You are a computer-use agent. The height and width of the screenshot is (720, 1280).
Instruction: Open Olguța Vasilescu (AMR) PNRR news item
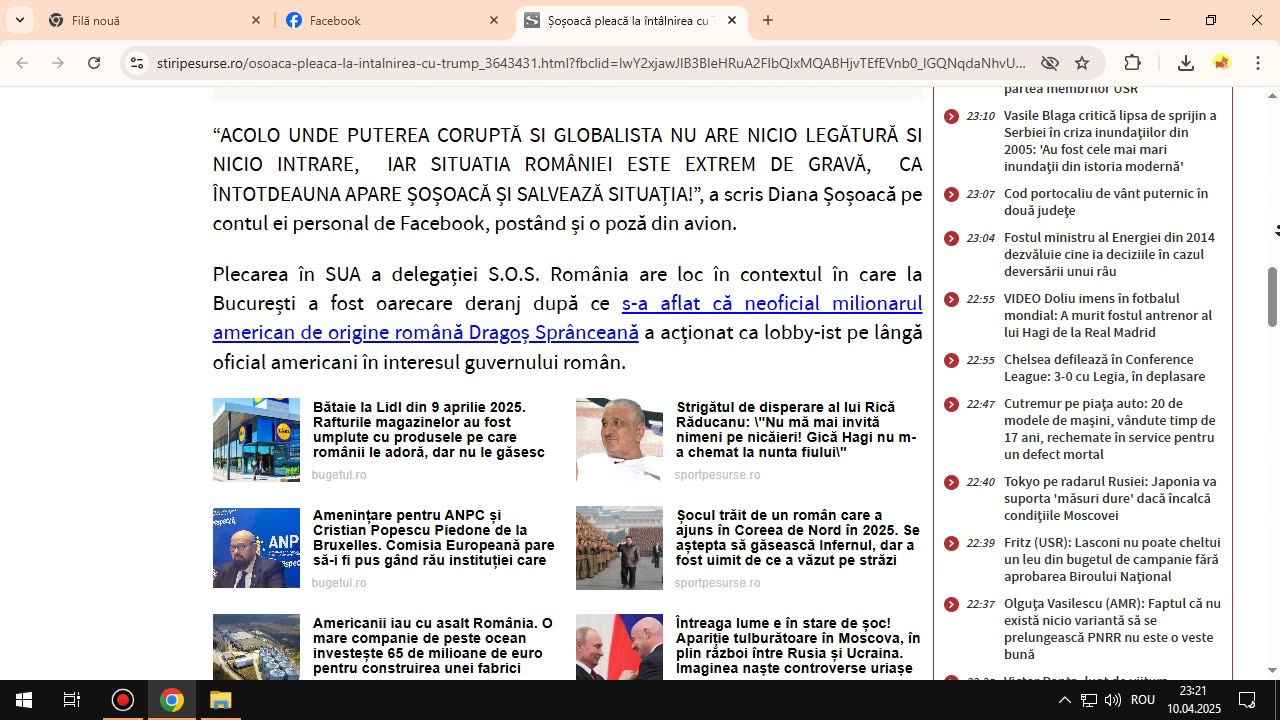click(1112, 629)
